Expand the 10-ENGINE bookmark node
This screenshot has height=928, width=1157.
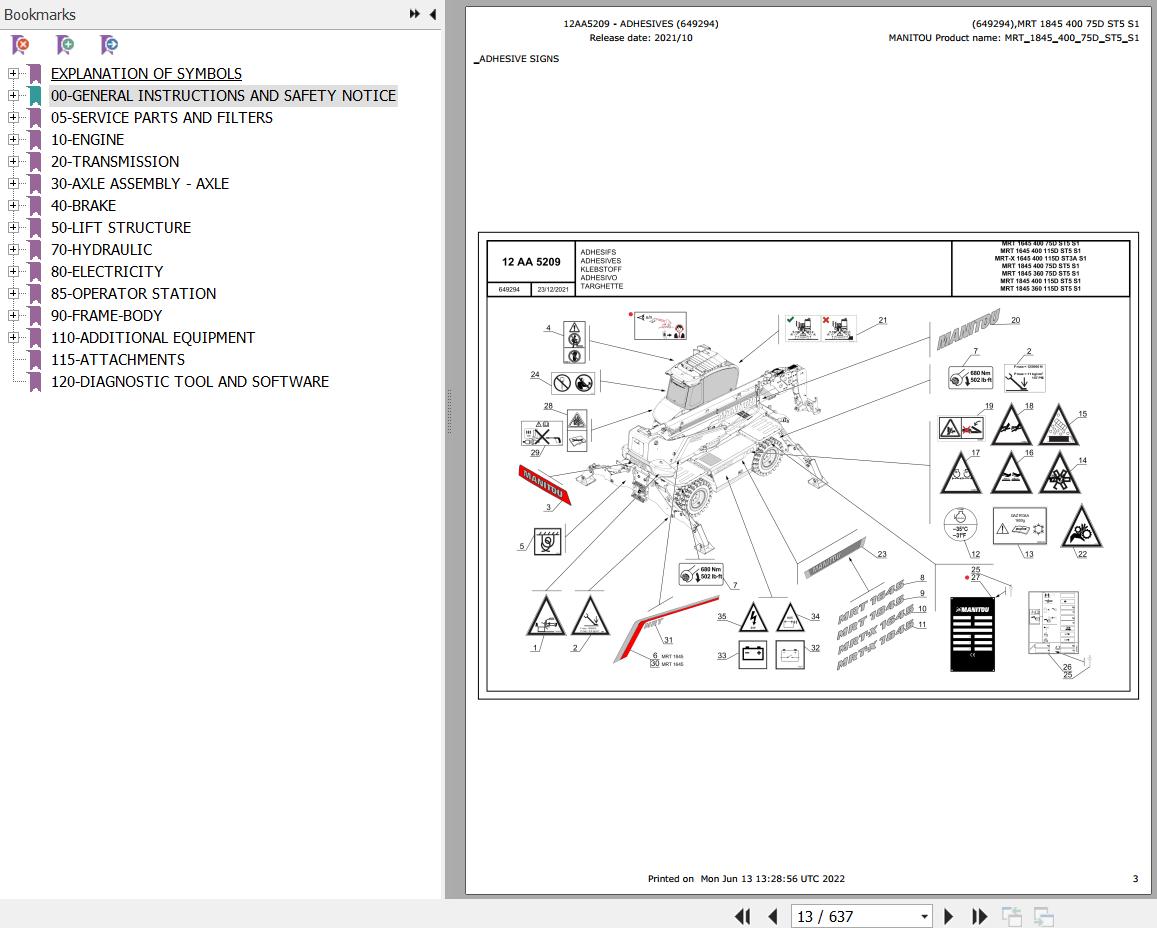(13, 139)
